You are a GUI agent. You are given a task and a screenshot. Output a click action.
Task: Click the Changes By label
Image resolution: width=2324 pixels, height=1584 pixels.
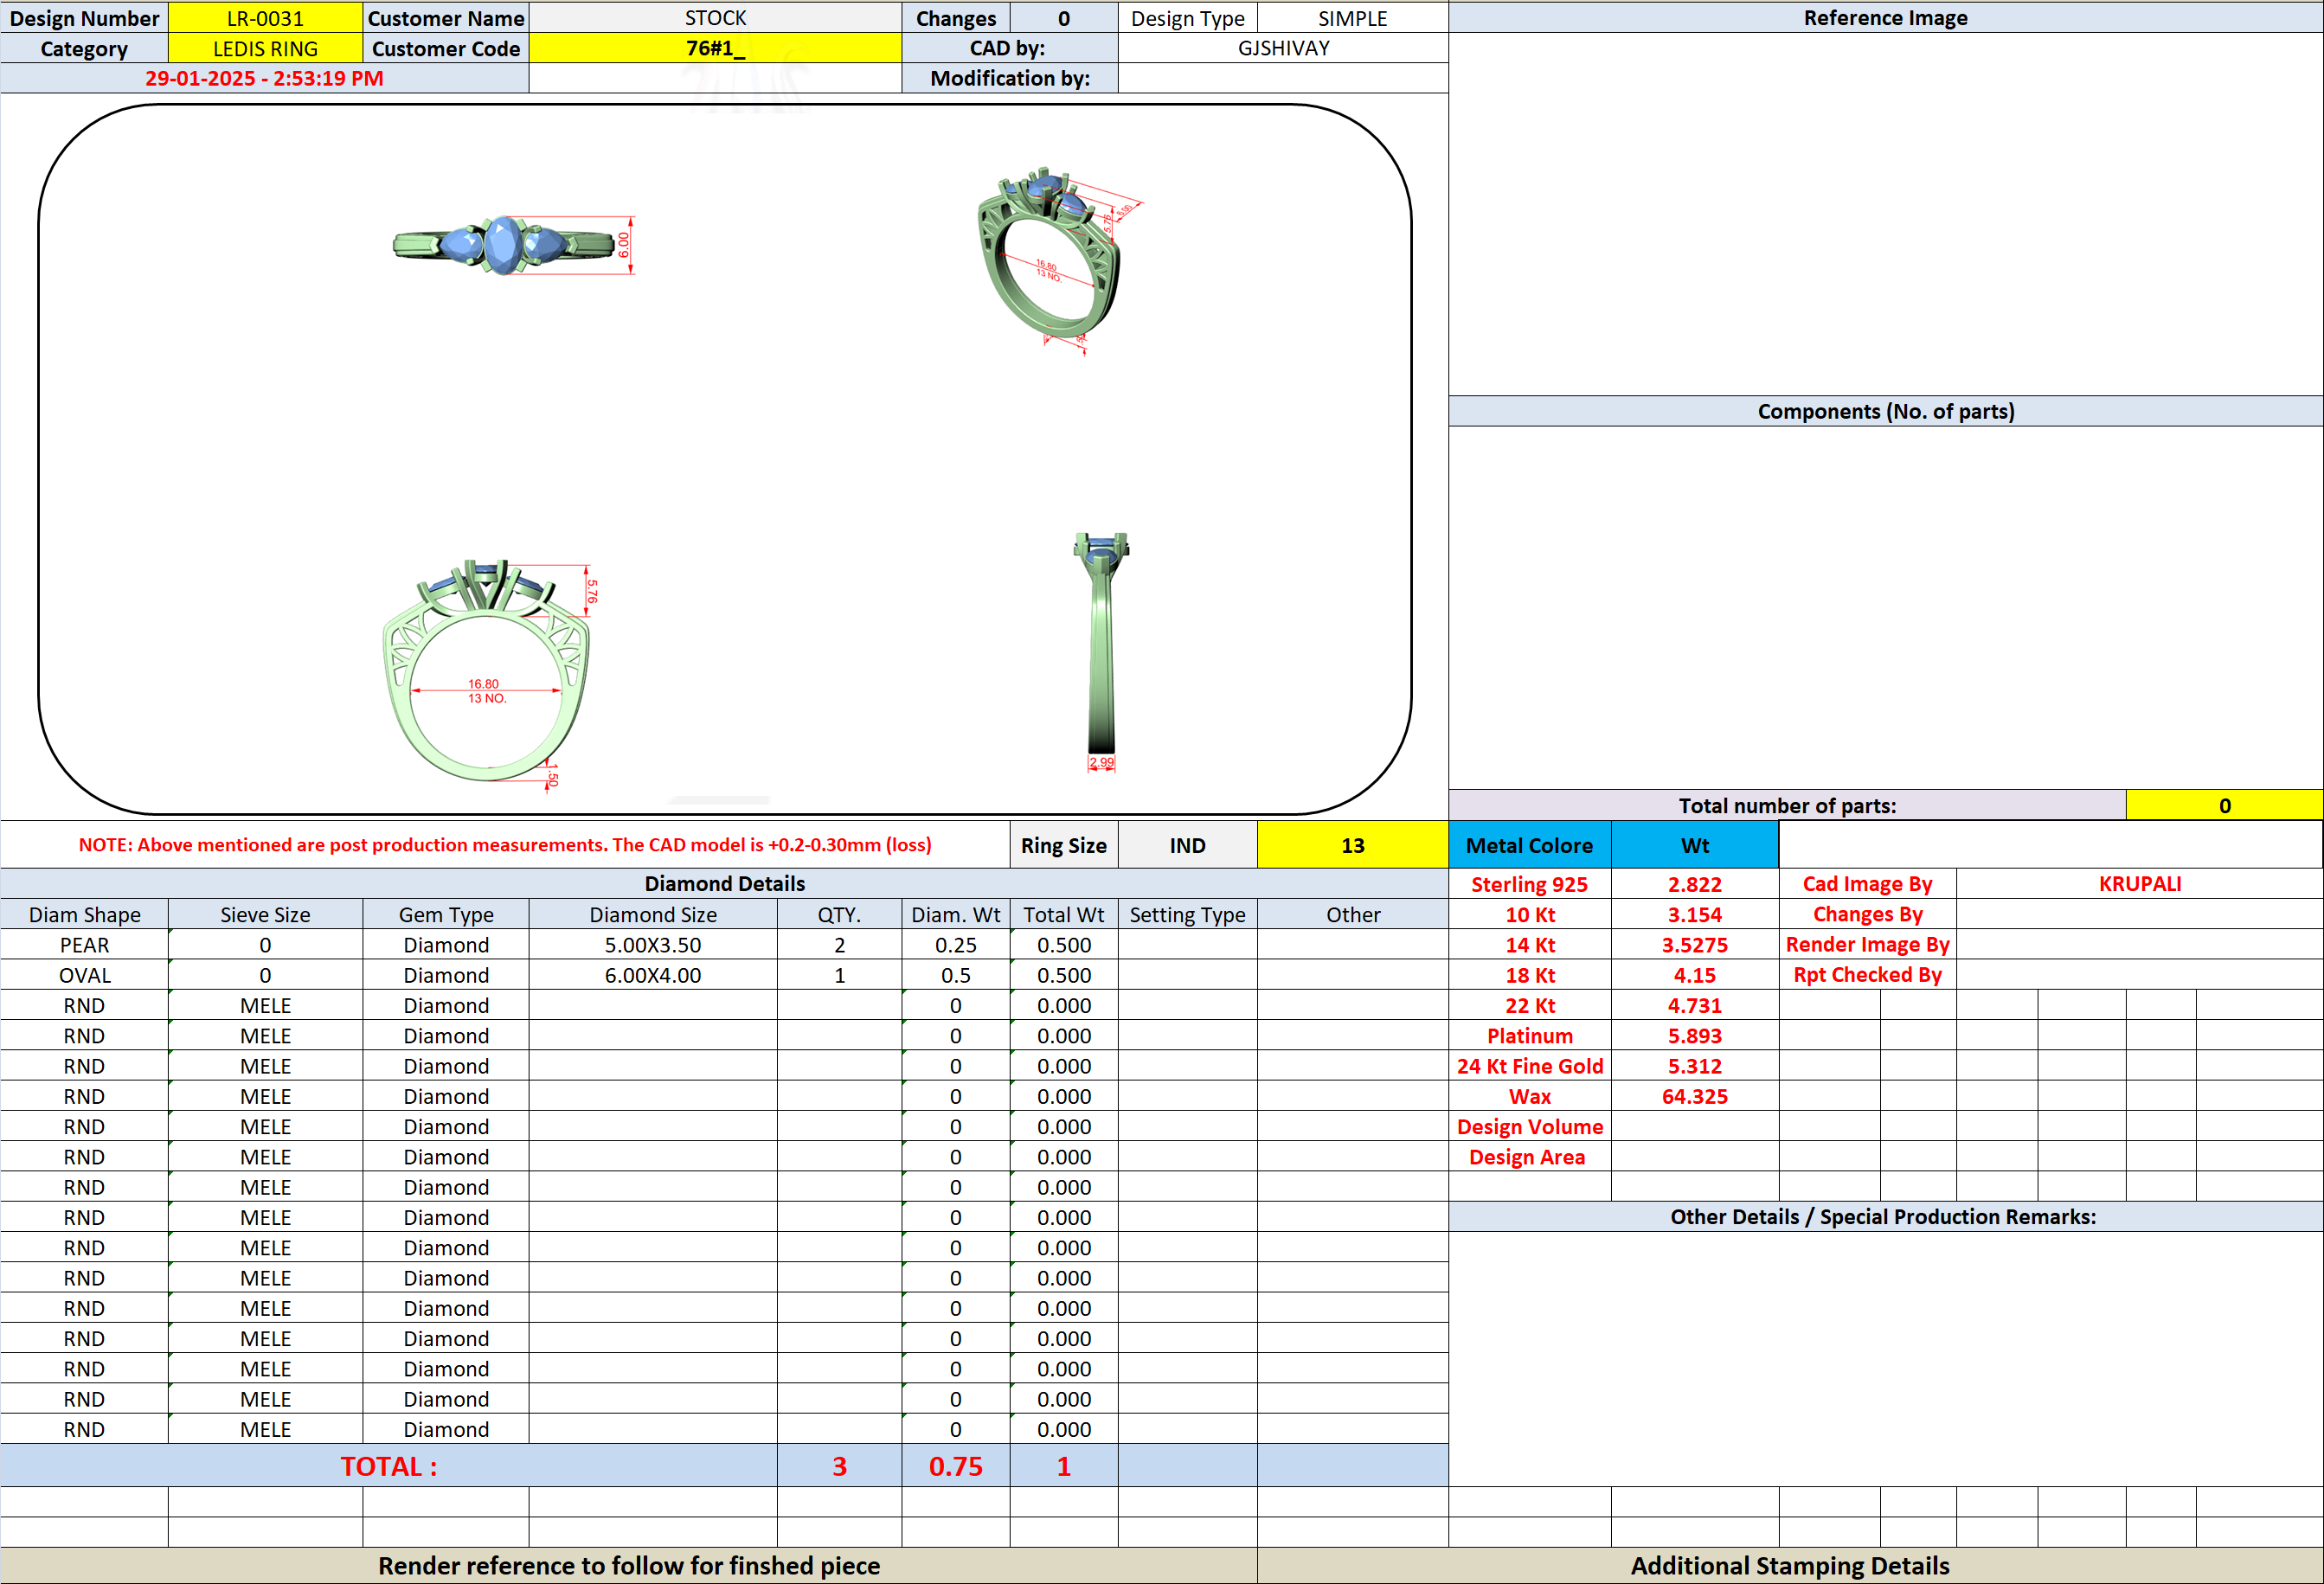pos(1867,914)
